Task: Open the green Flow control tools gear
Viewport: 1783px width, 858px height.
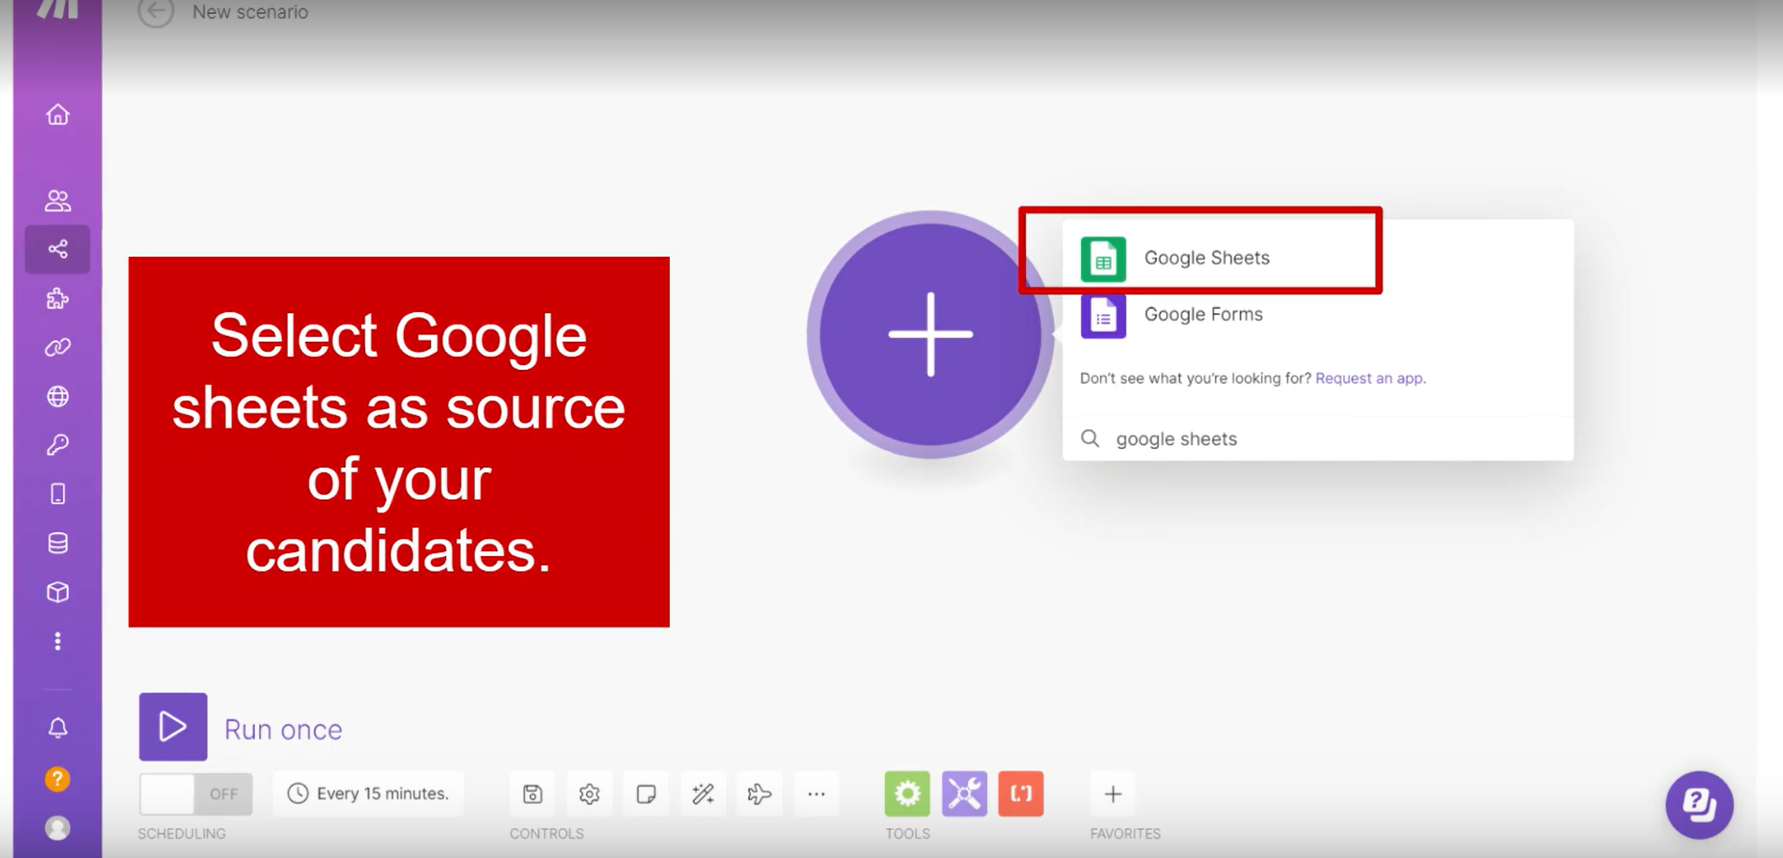Action: 907,794
